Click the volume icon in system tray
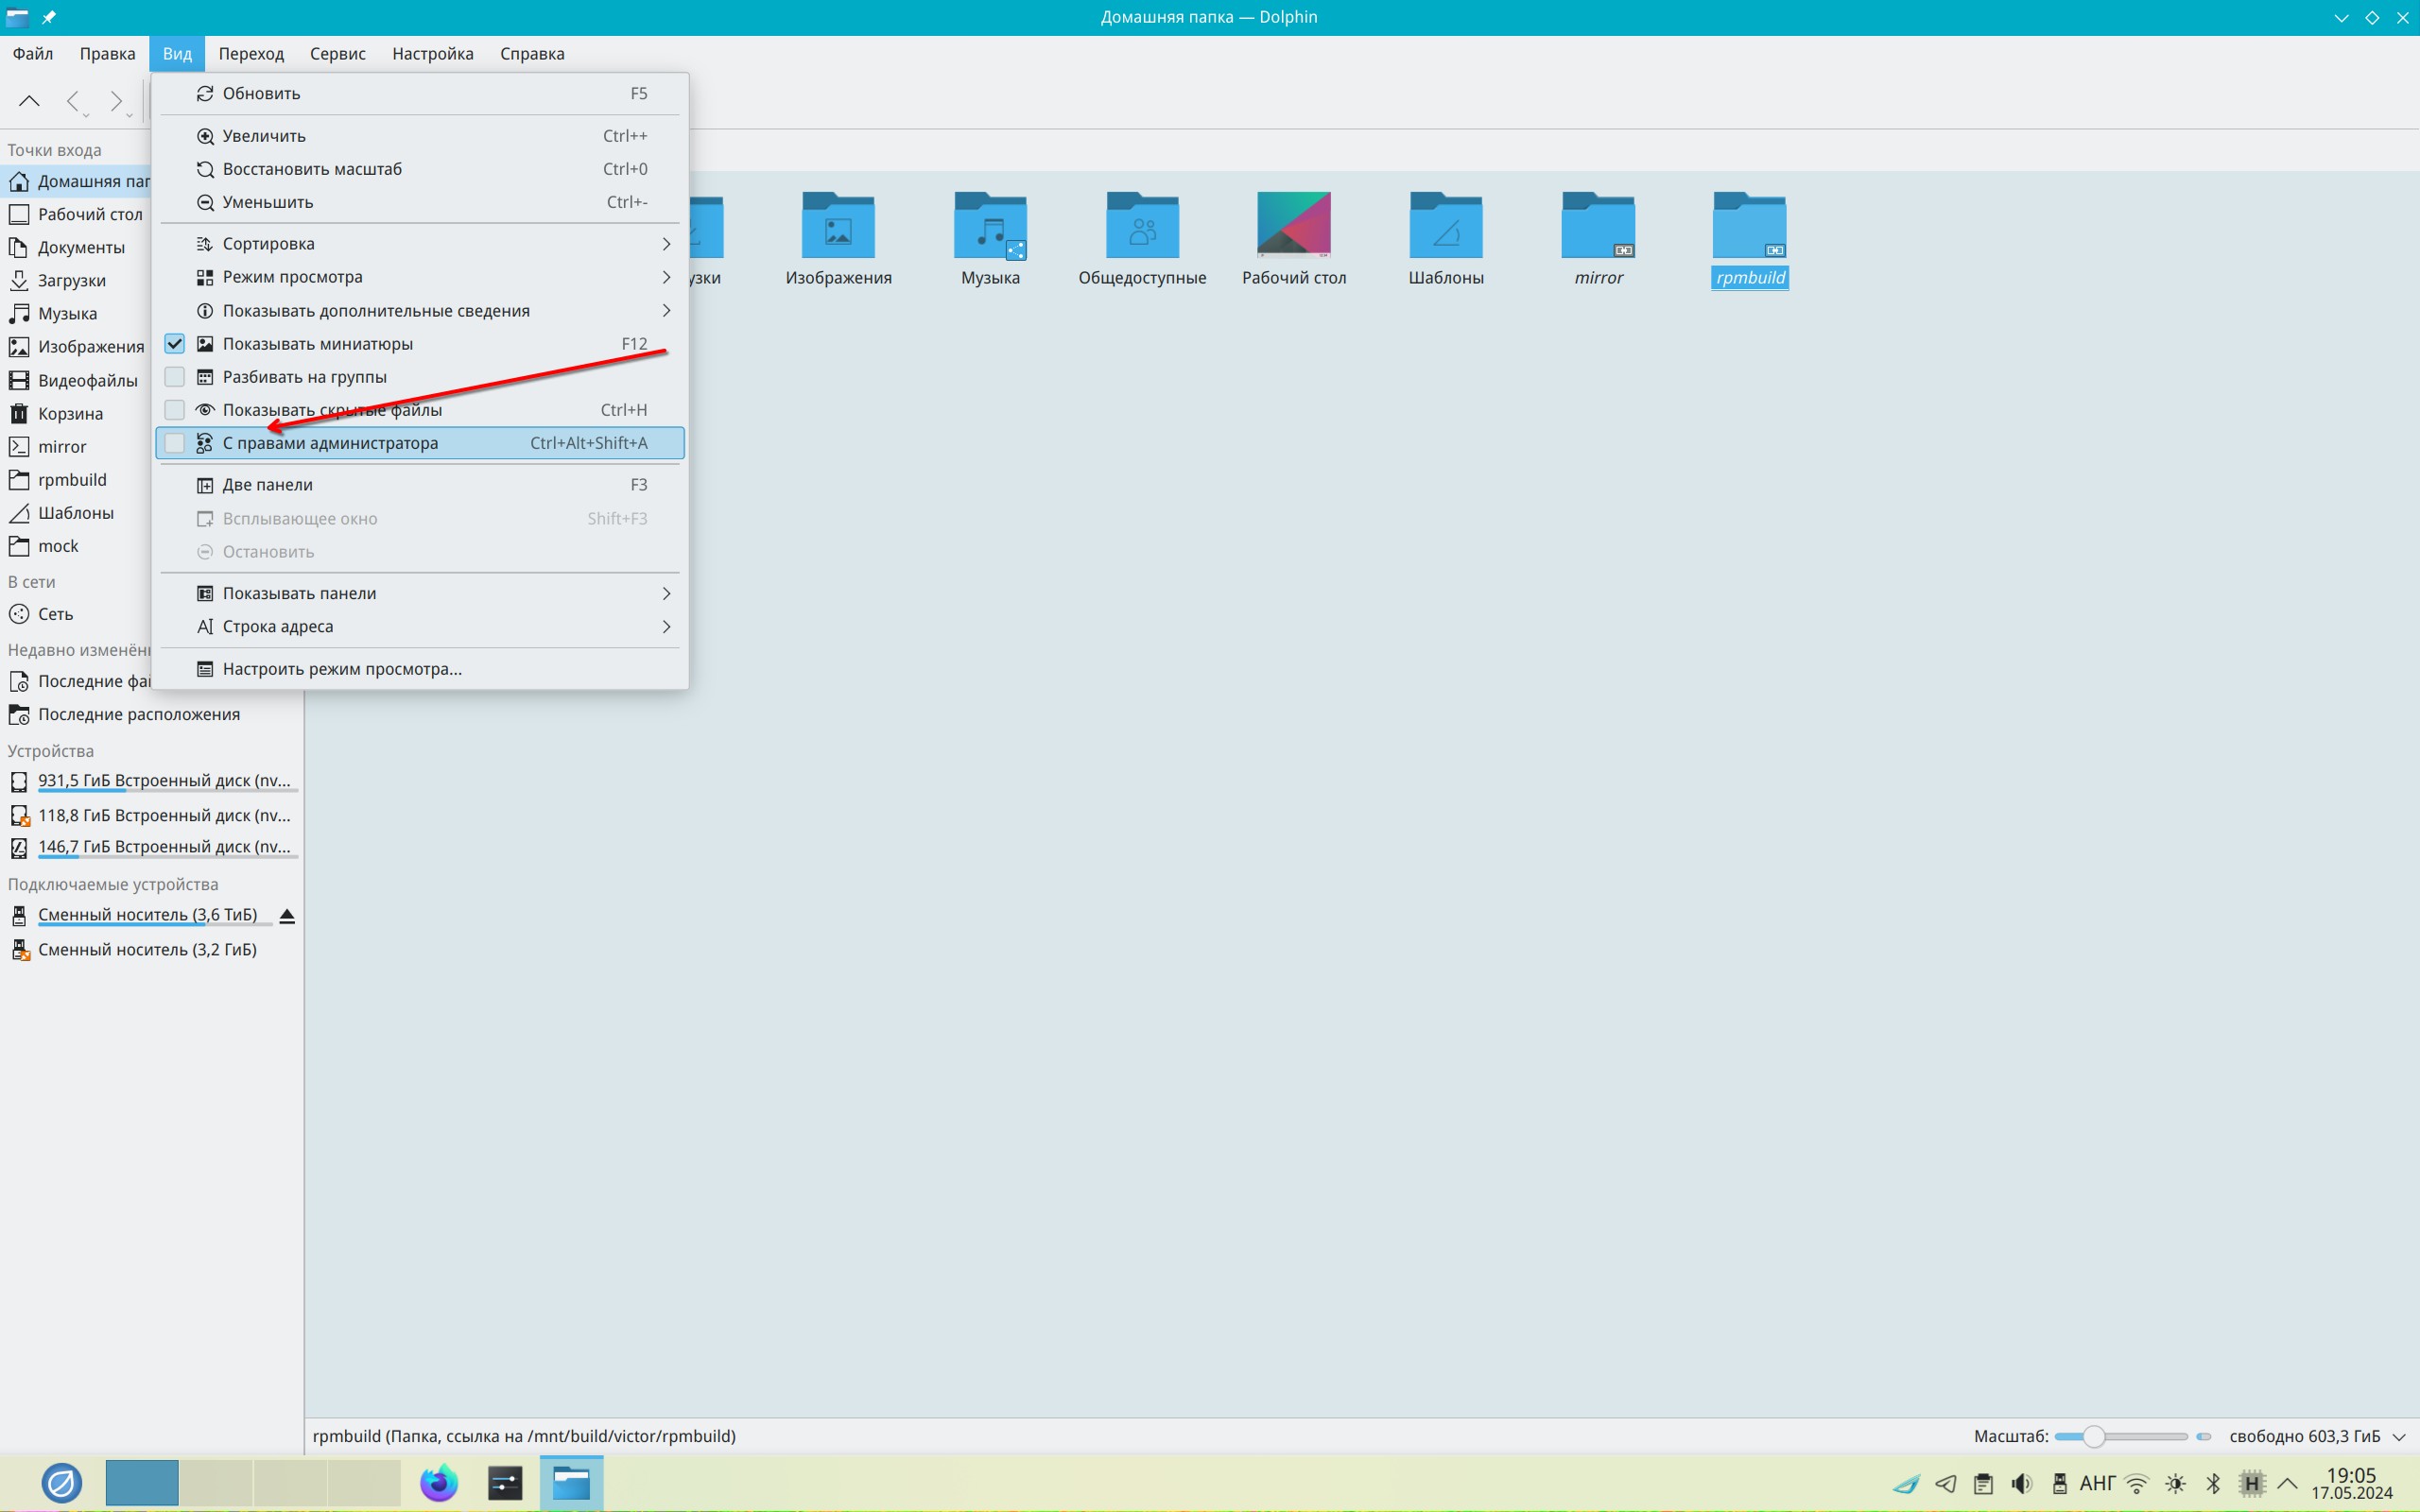This screenshot has height=1512, width=2420. tap(2022, 1483)
